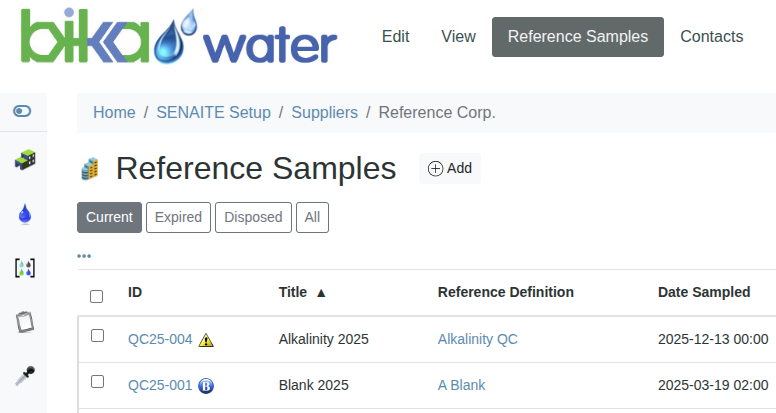The image size is (776, 413).
Task: Show the Disposed reference samples
Action: [x=254, y=217]
